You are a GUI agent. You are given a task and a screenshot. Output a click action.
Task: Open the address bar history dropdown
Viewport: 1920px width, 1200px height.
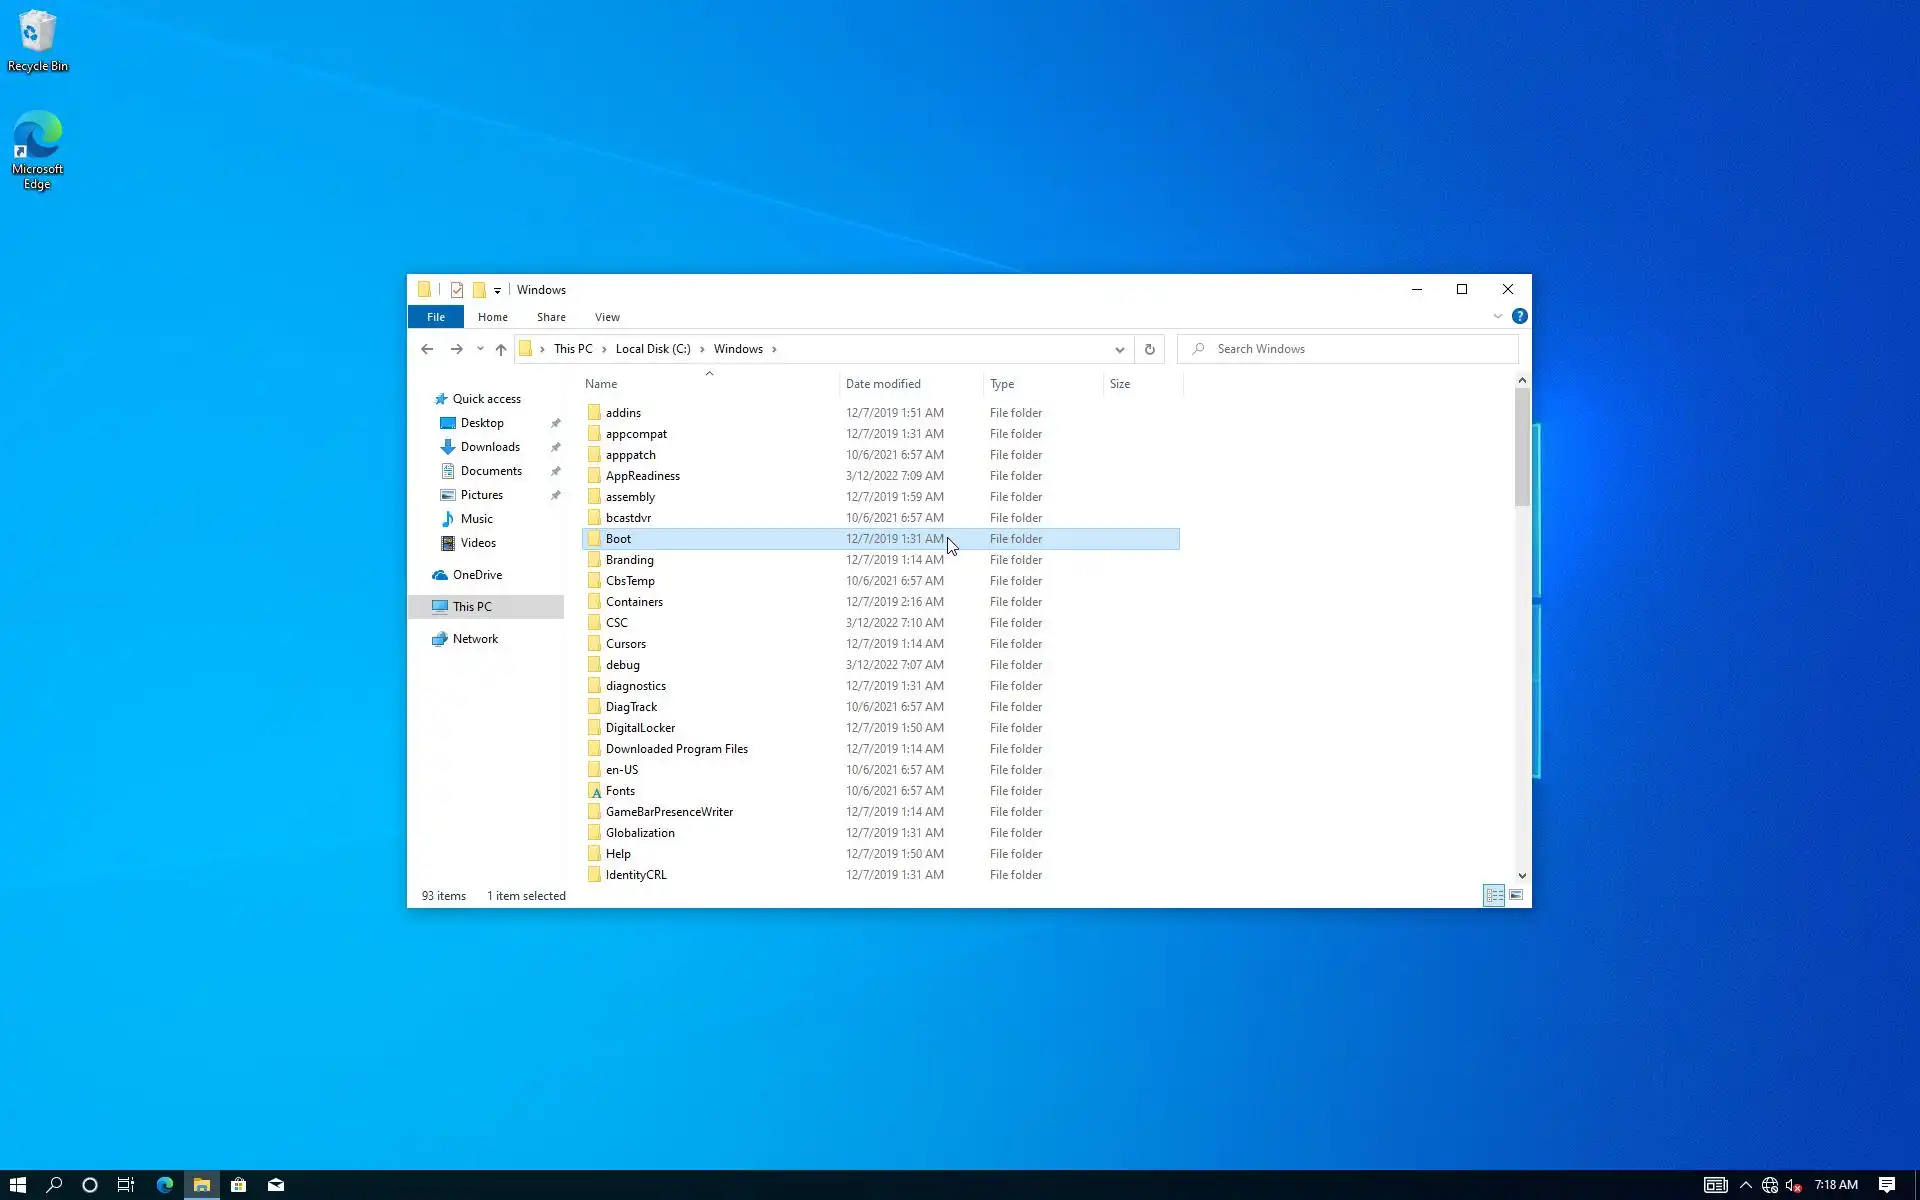[x=1119, y=349]
